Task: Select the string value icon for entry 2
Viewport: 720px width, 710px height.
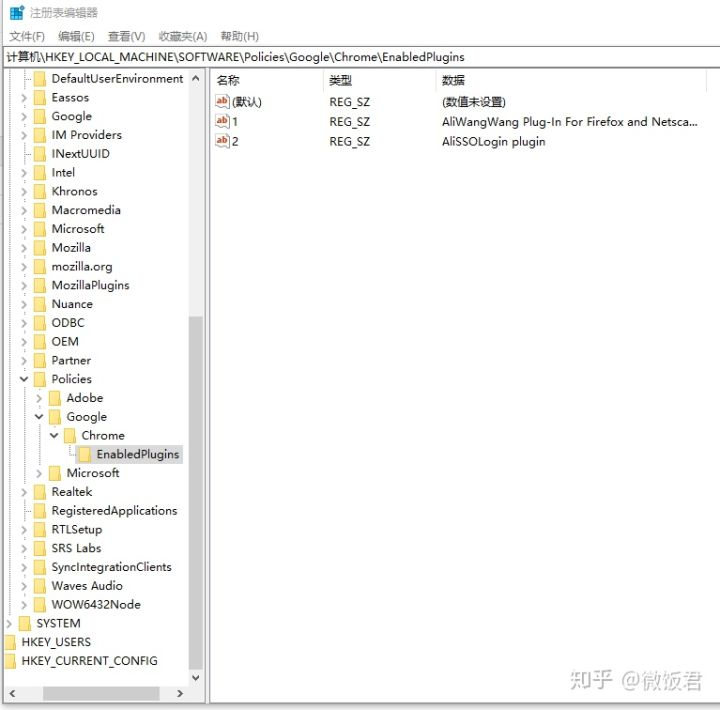Action: tap(222, 141)
